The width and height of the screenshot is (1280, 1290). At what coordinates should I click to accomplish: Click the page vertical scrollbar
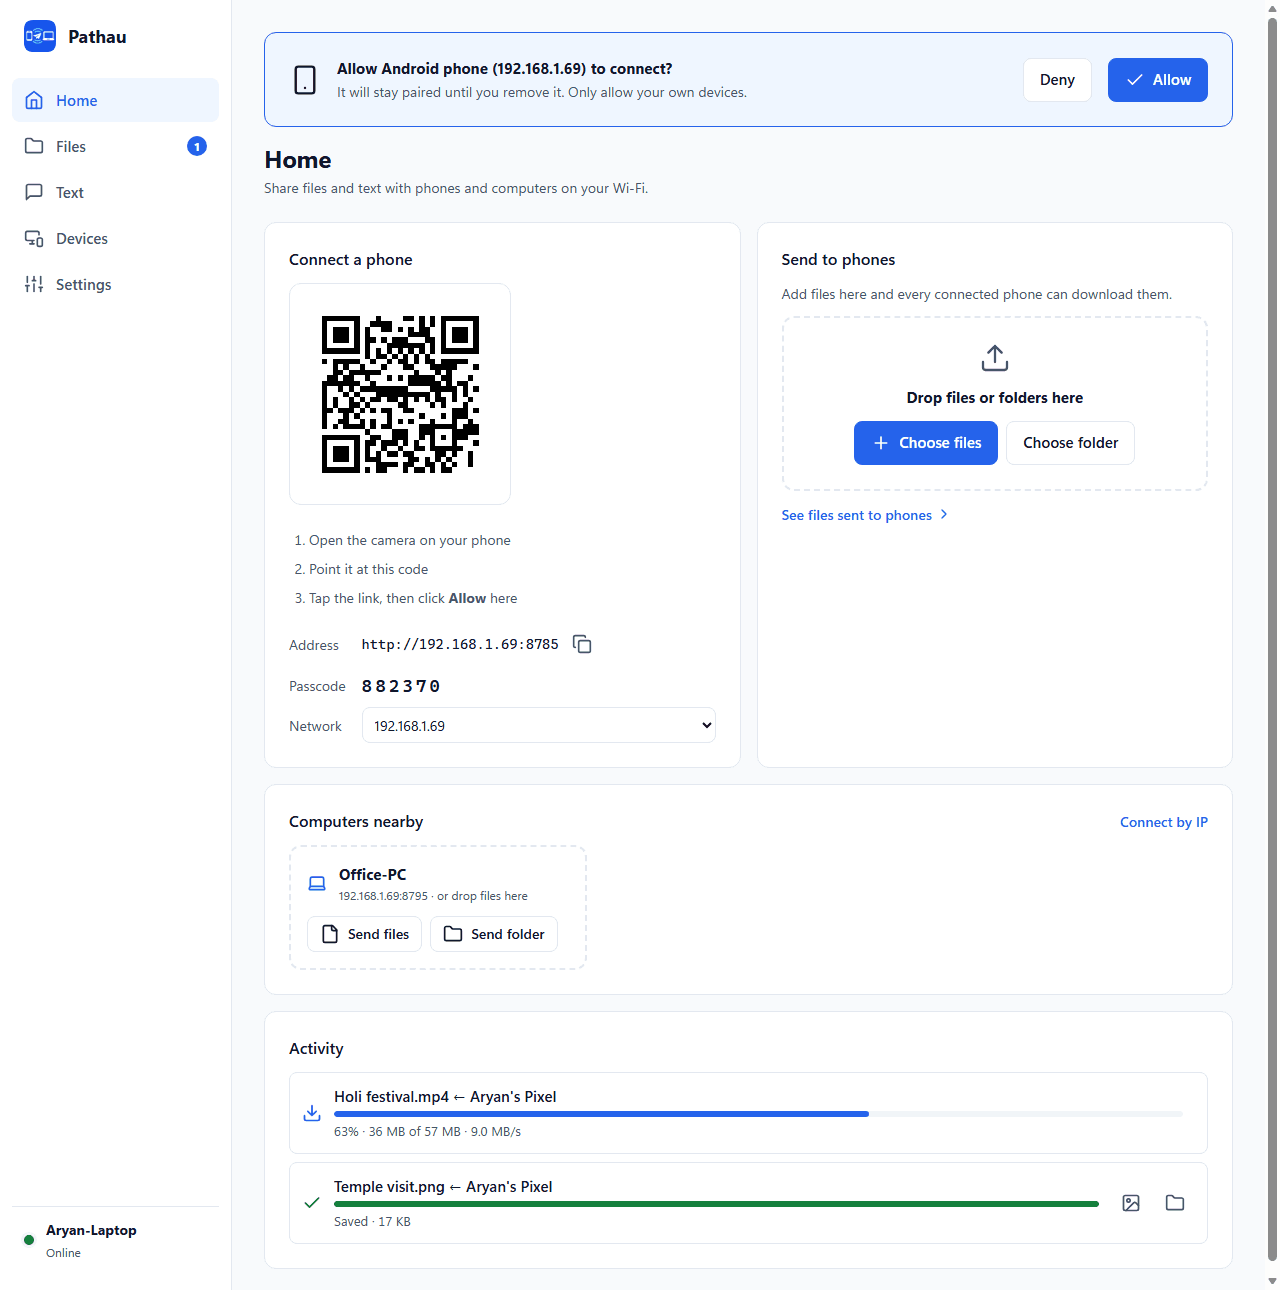pyautogui.click(x=1272, y=640)
